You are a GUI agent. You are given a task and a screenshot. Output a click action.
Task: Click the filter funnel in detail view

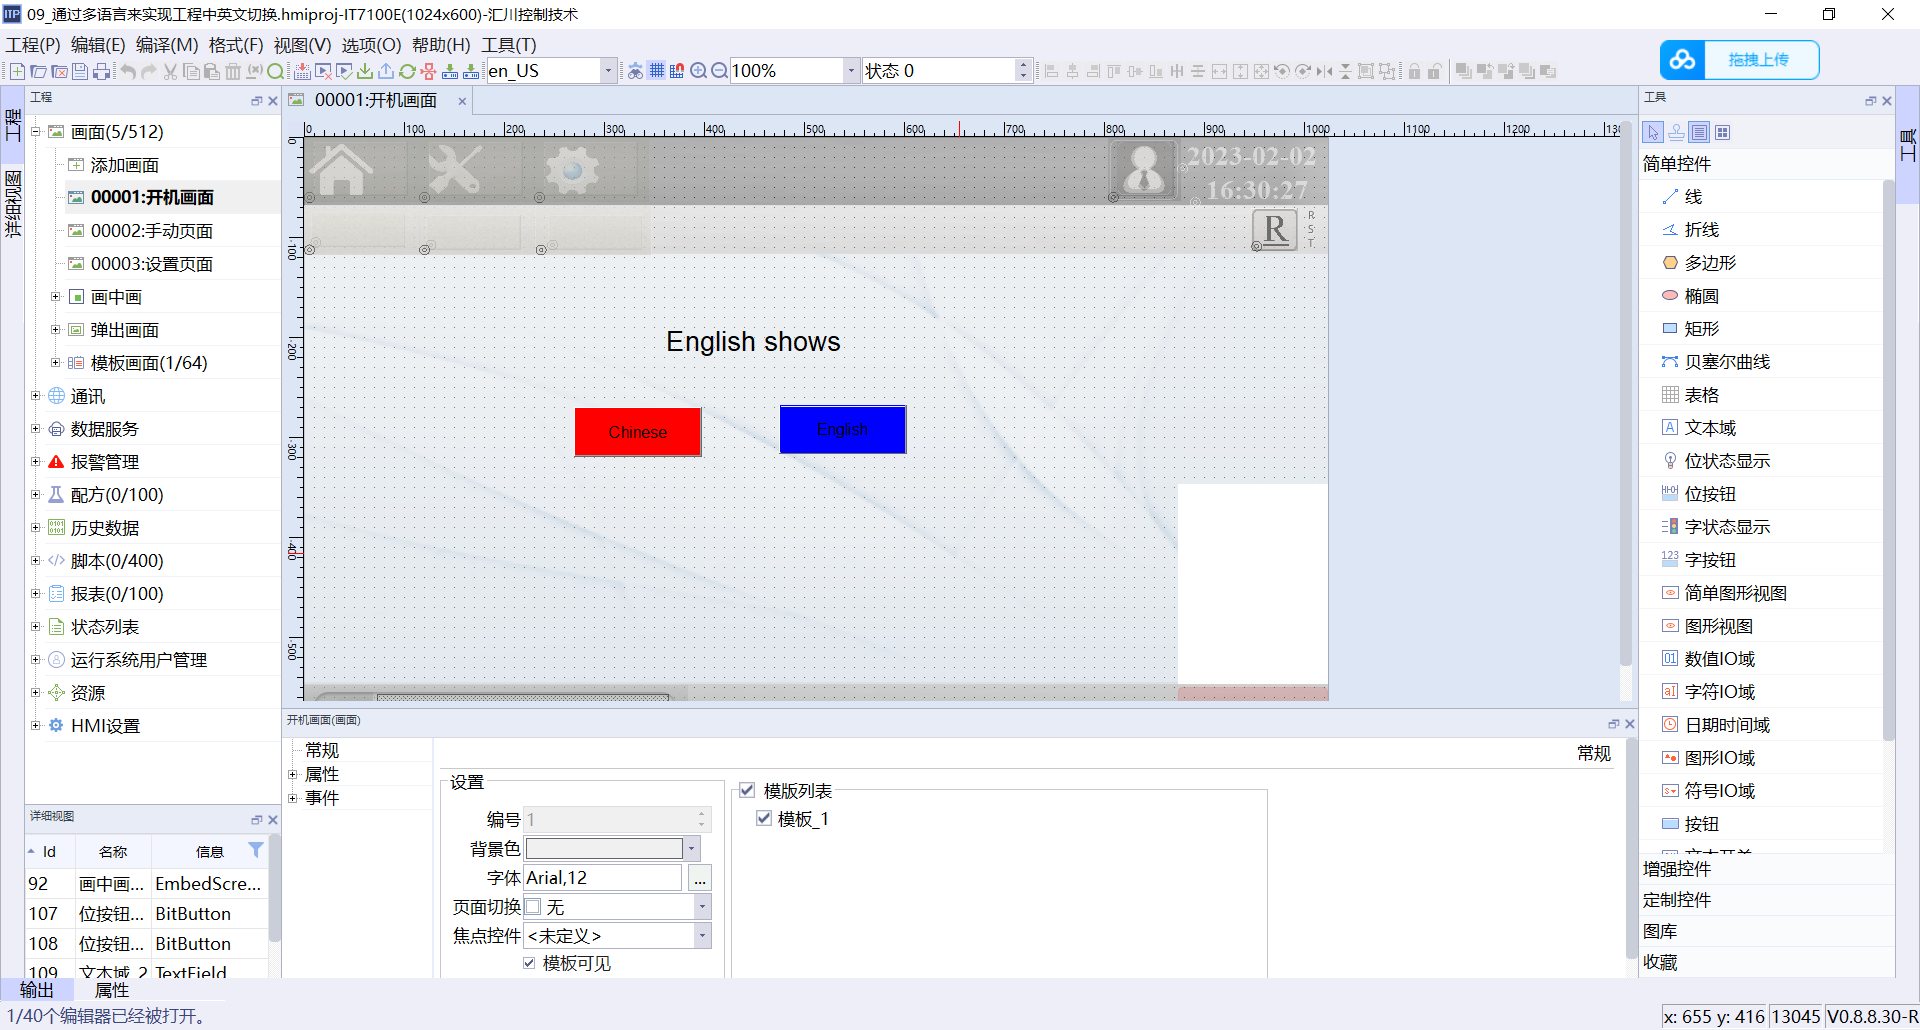256,850
